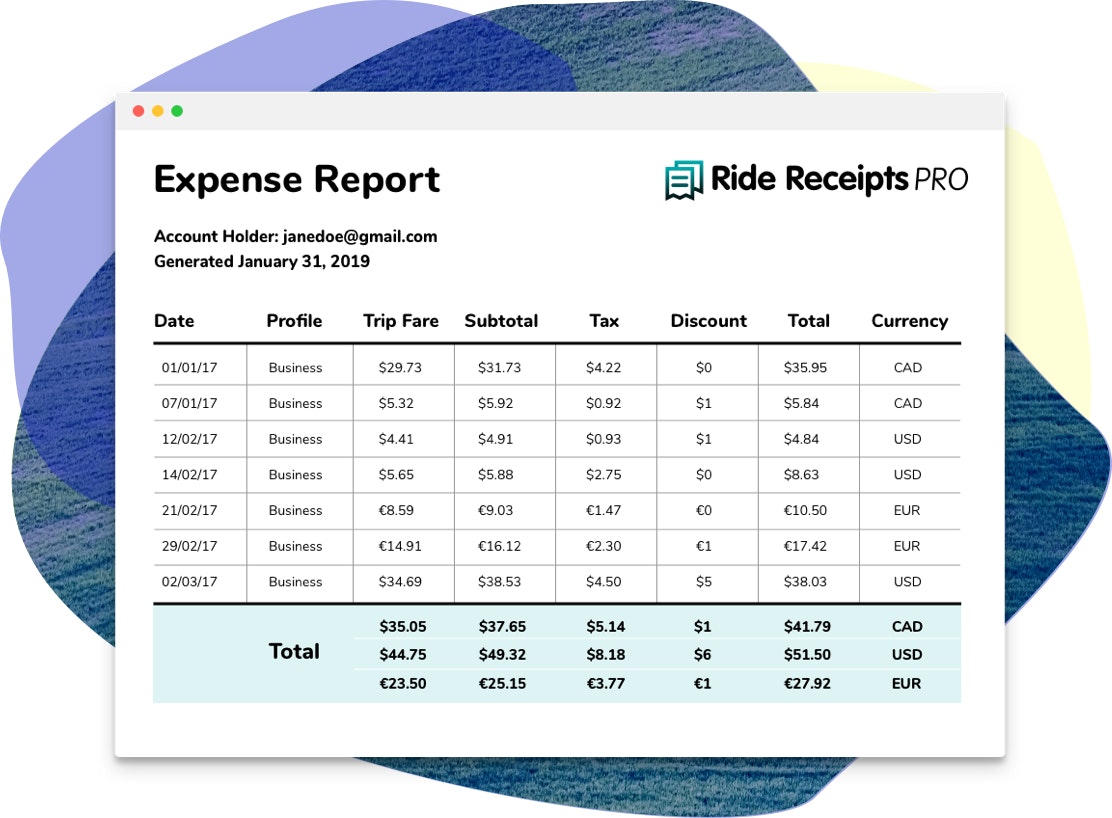The height and width of the screenshot is (818, 1112).
Task: Click discount value $5
Action: 704,582
